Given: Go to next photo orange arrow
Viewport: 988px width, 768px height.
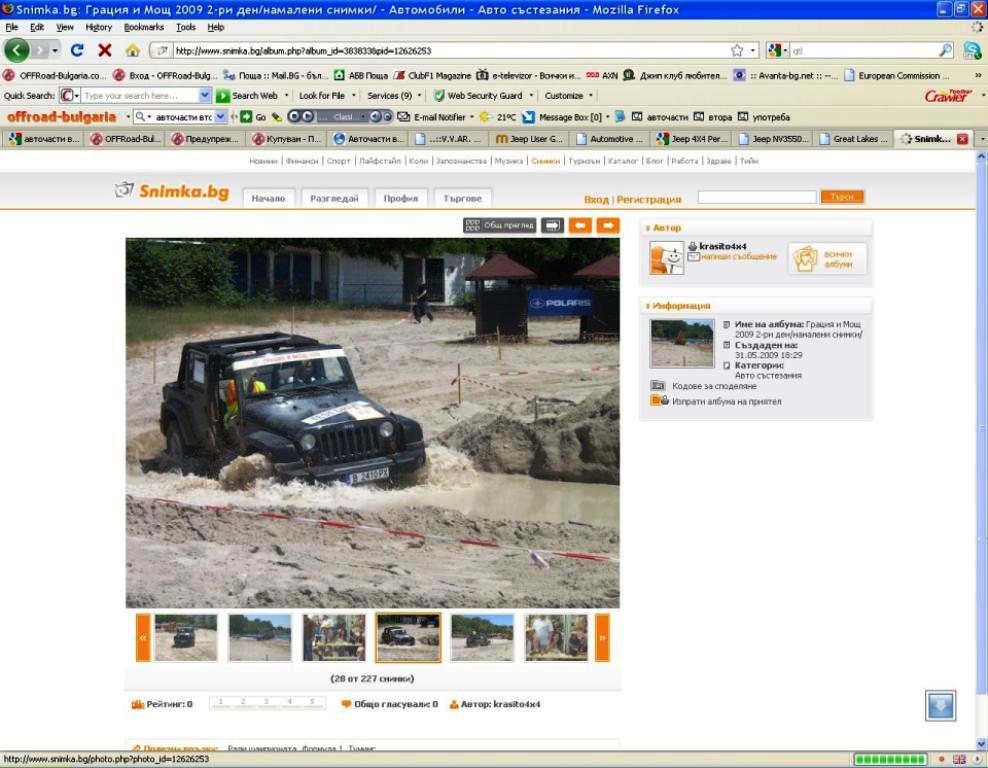Looking at the screenshot, I should tap(608, 226).
